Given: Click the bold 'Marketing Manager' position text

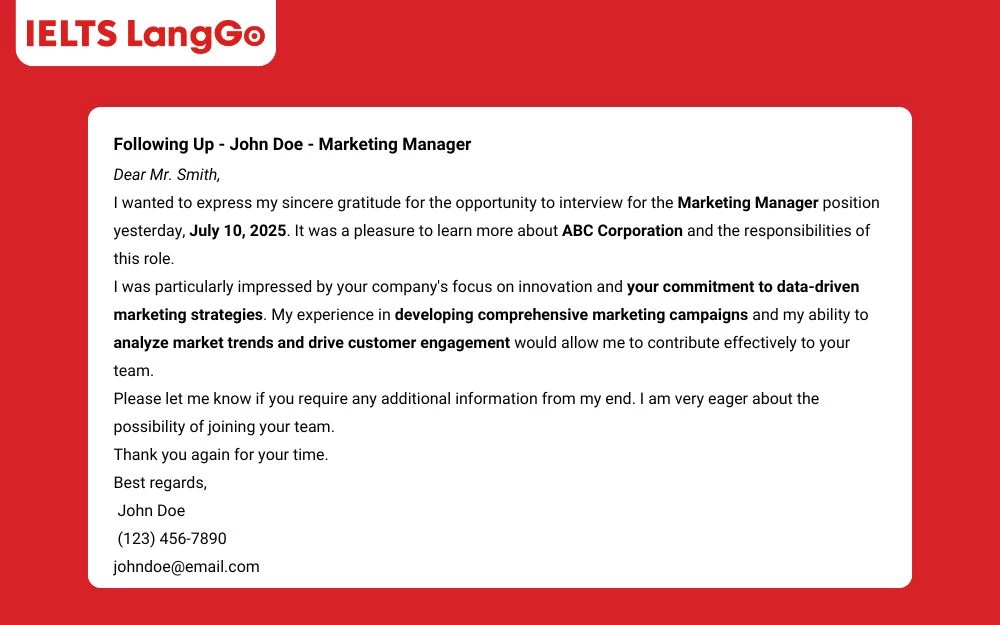Looking at the screenshot, I should click(747, 203).
